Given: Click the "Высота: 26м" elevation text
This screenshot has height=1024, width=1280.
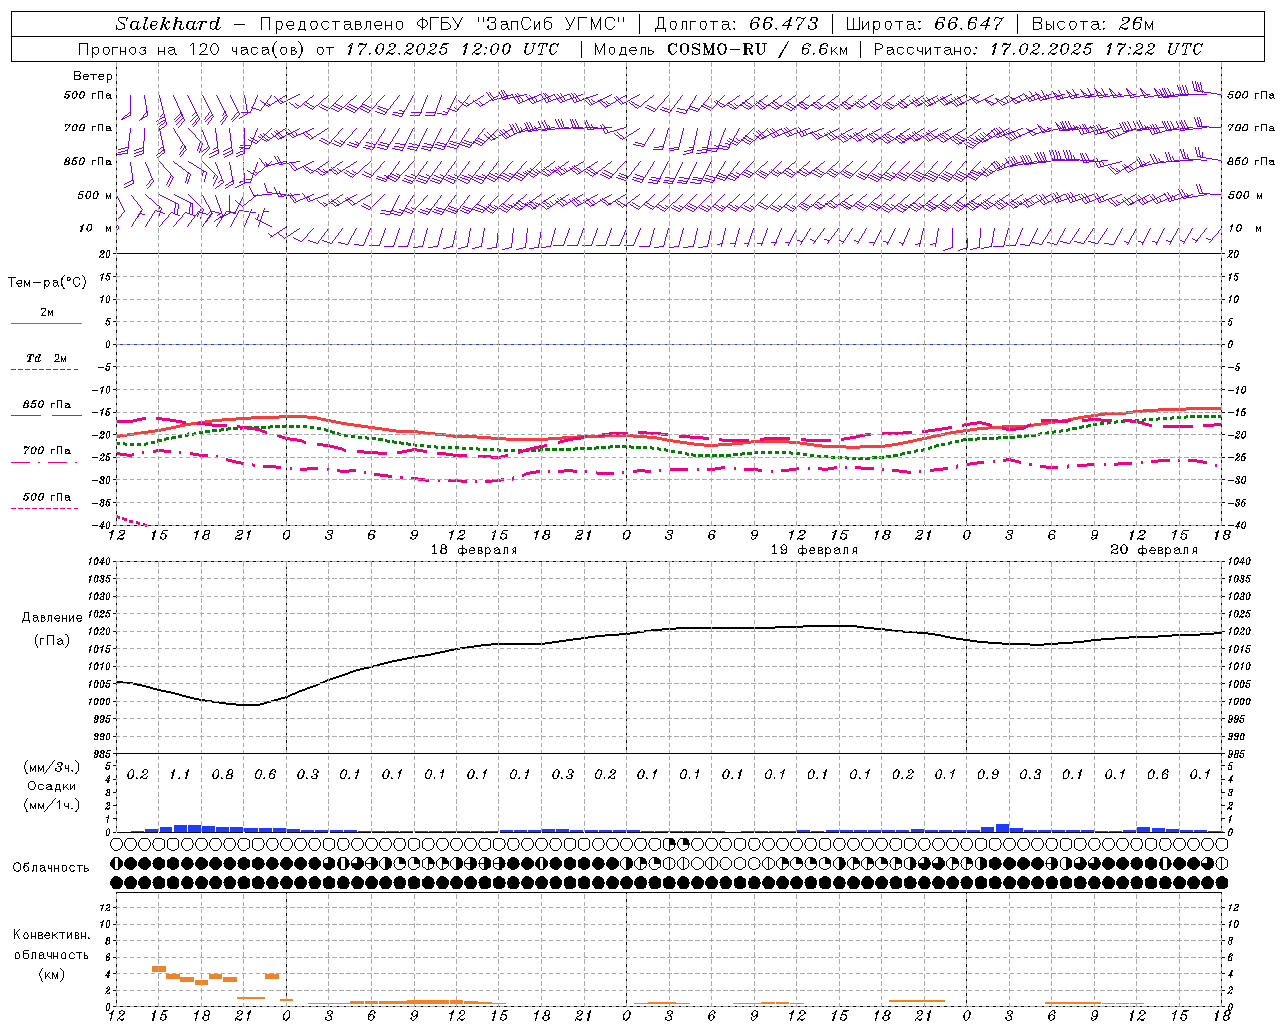Looking at the screenshot, I should [x=1092, y=24].
